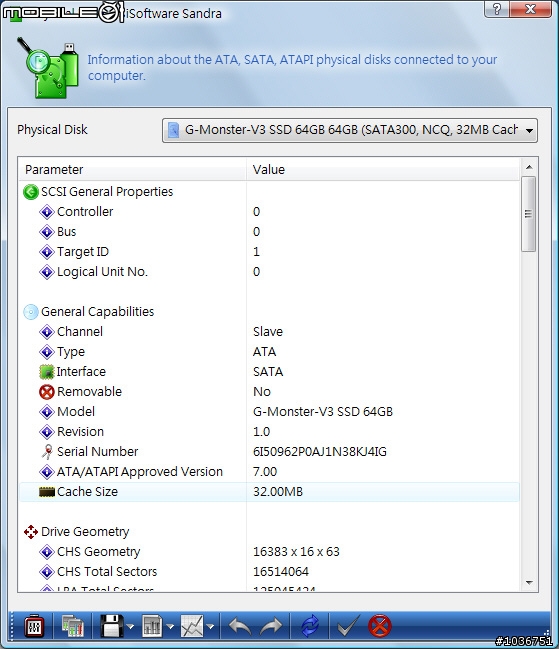
Task: Click the SCSI General Properties group icon
Action: tap(31, 192)
